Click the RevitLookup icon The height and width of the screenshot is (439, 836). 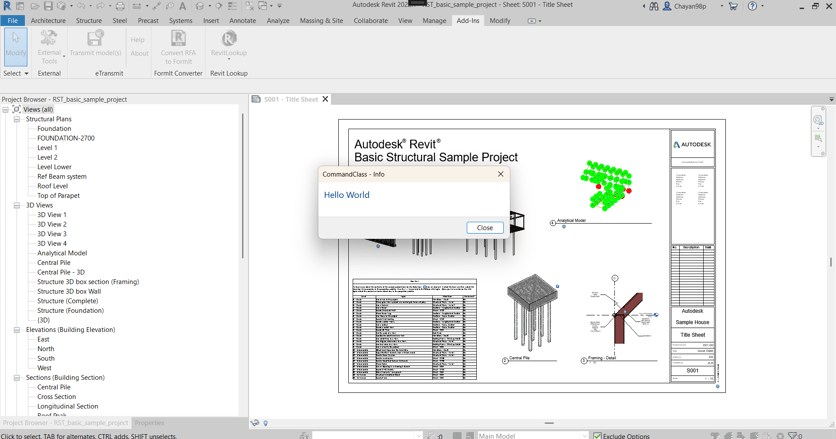pos(229,38)
